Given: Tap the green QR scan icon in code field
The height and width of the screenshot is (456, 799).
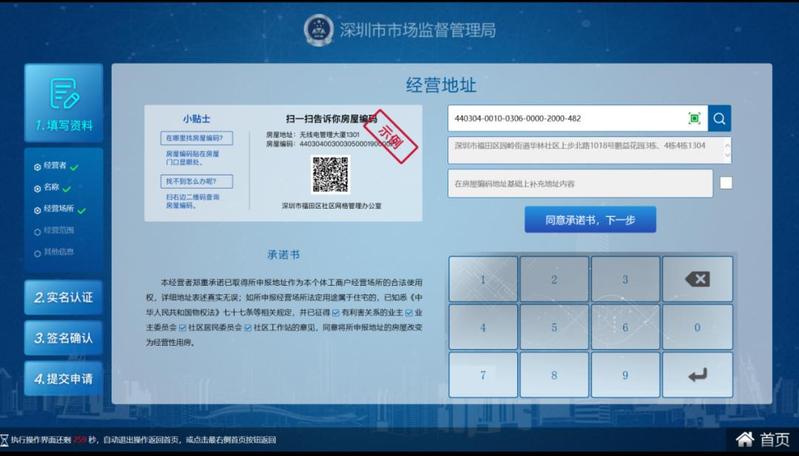Looking at the screenshot, I should [x=695, y=119].
